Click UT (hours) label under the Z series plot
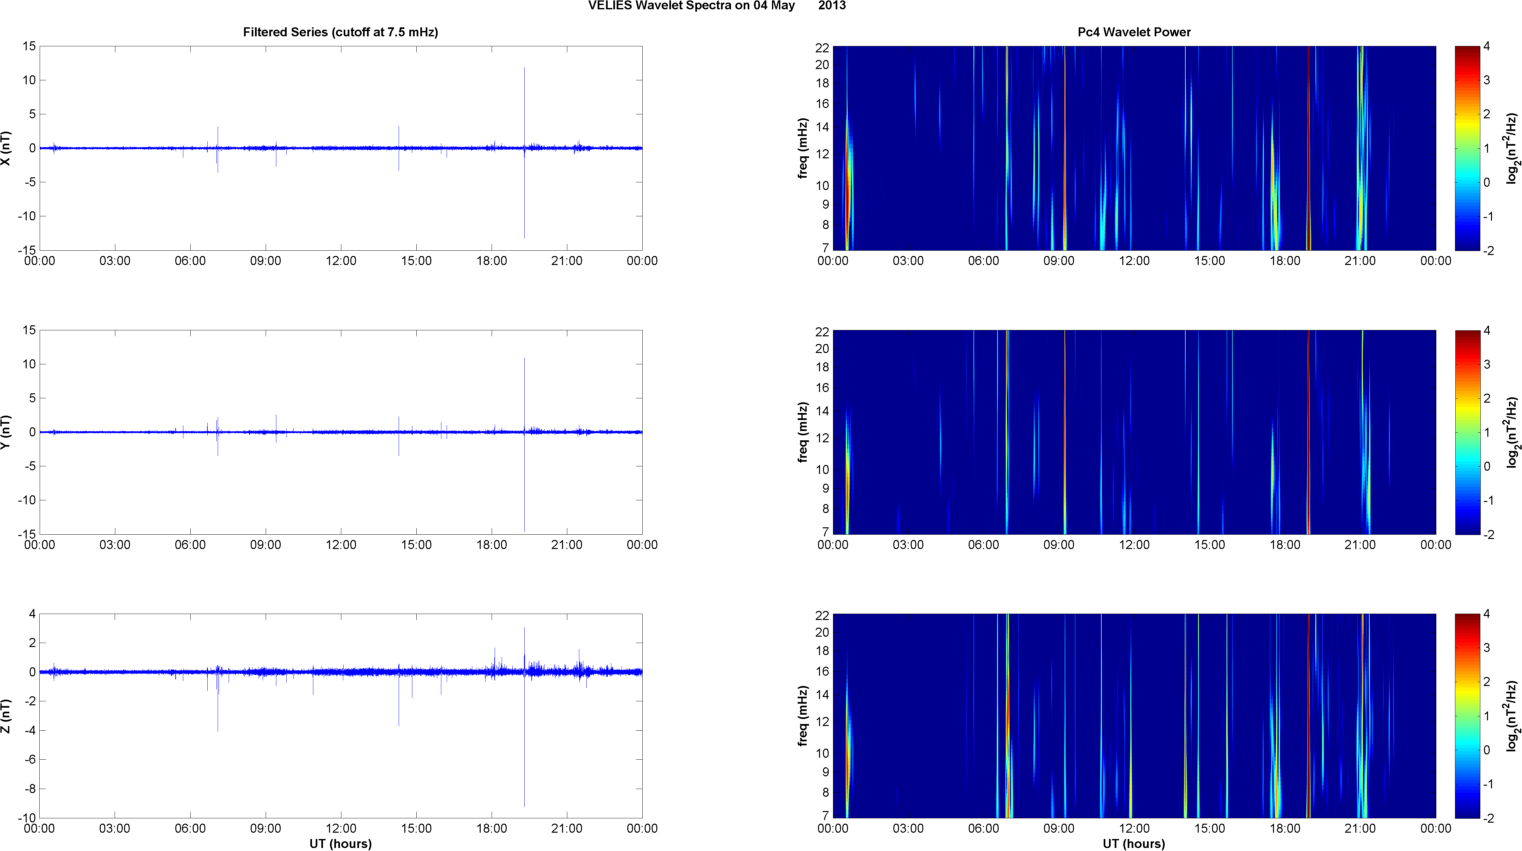This screenshot has height=851, width=1522. click(340, 844)
